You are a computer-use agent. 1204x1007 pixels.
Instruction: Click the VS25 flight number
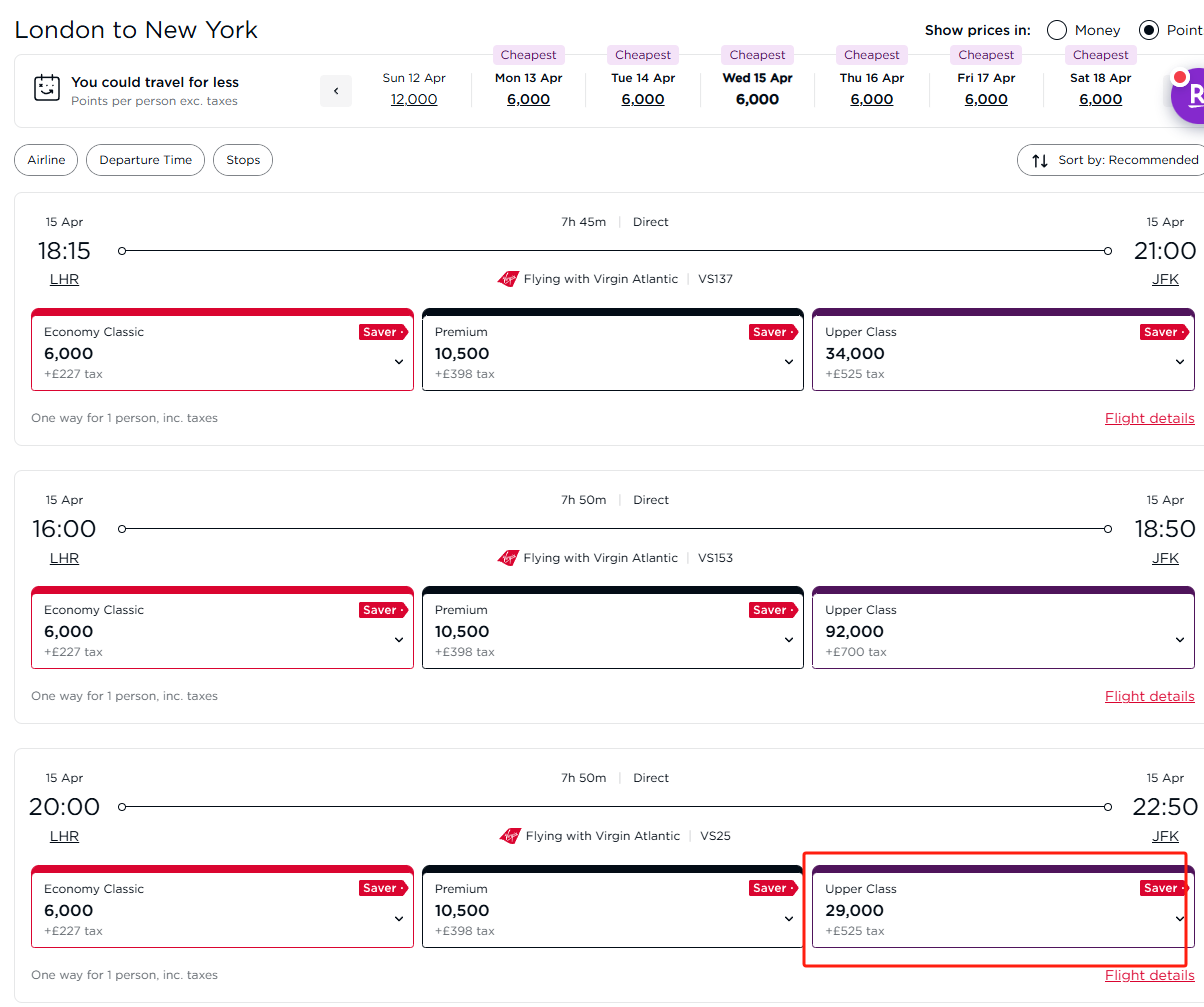pyautogui.click(x=716, y=836)
